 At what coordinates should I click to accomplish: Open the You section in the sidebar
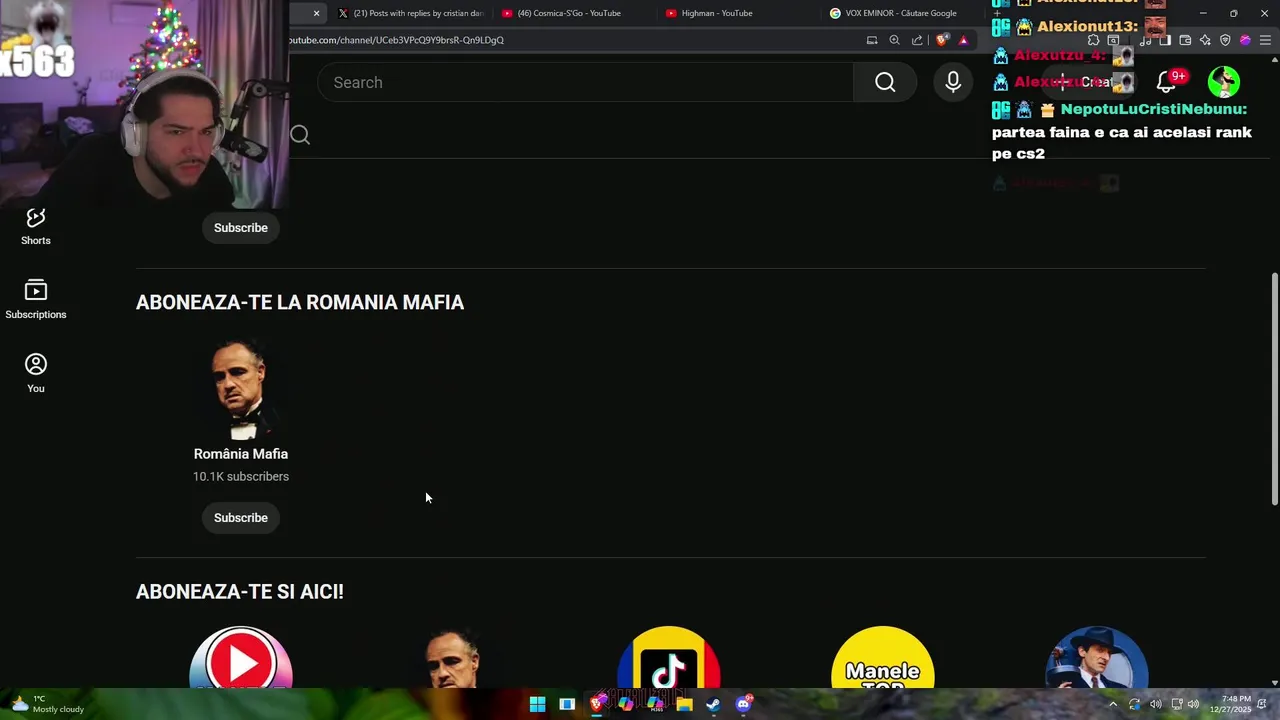tap(36, 374)
